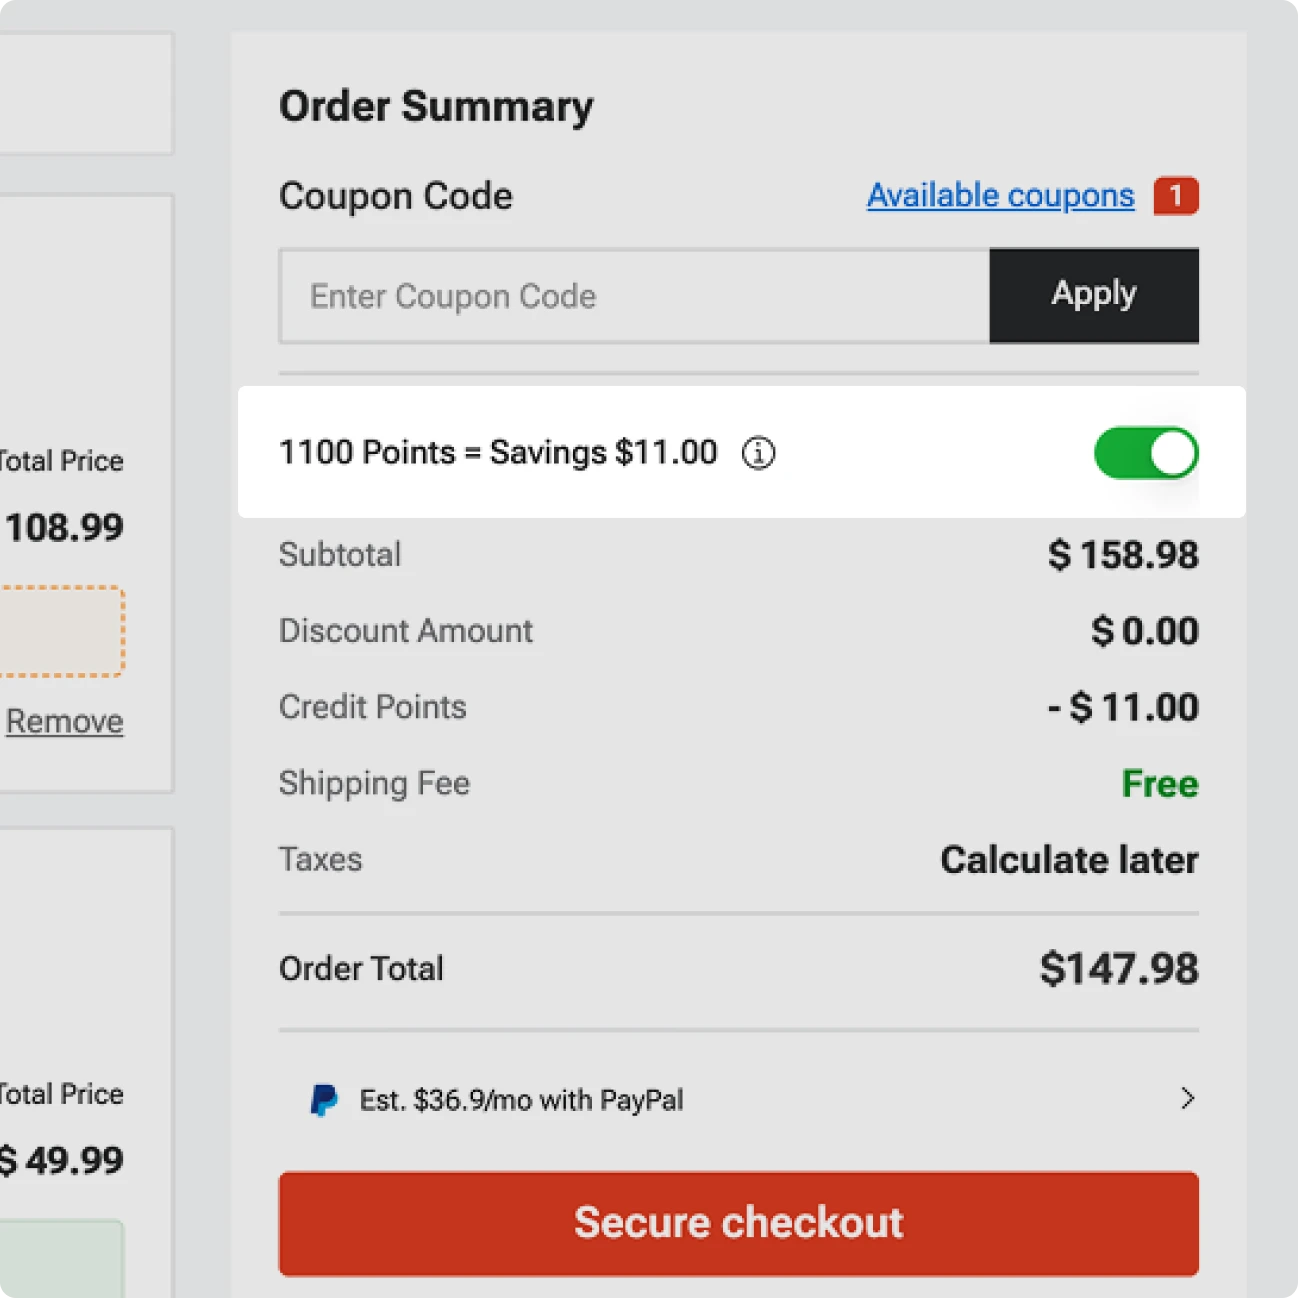Click the Secure checkout button
Image resolution: width=1298 pixels, height=1298 pixels.
coord(738,1223)
